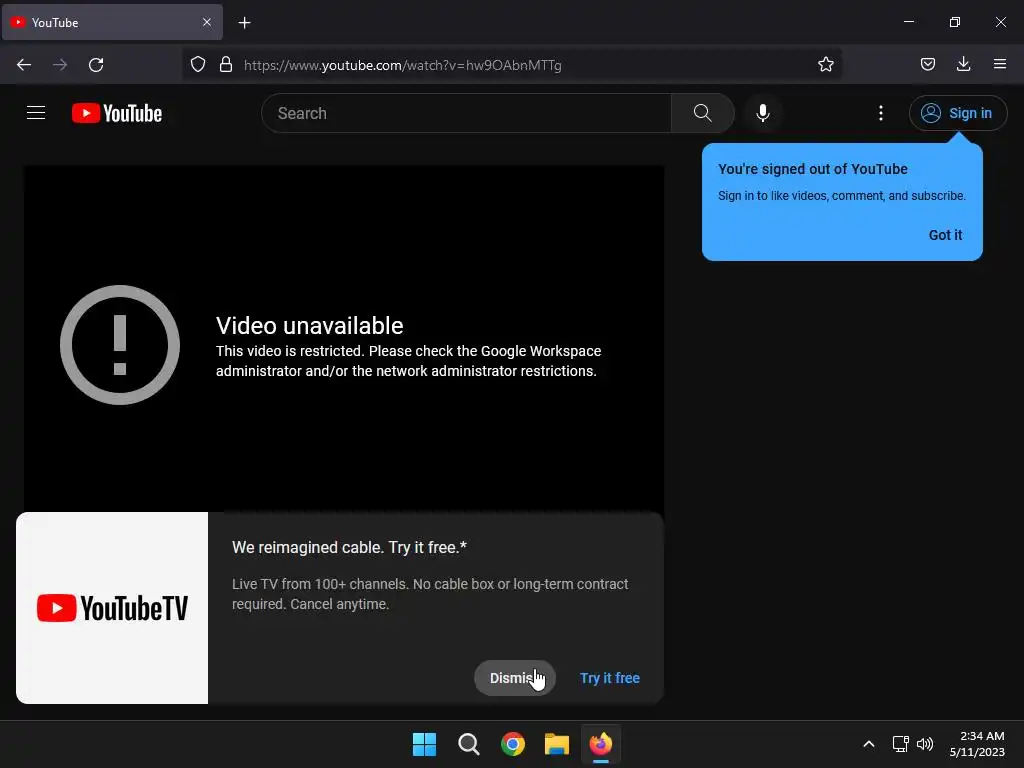This screenshot has width=1024, height=768.
Task: Launch Chrome from the taskbar
Action: (x=513, y=744)
